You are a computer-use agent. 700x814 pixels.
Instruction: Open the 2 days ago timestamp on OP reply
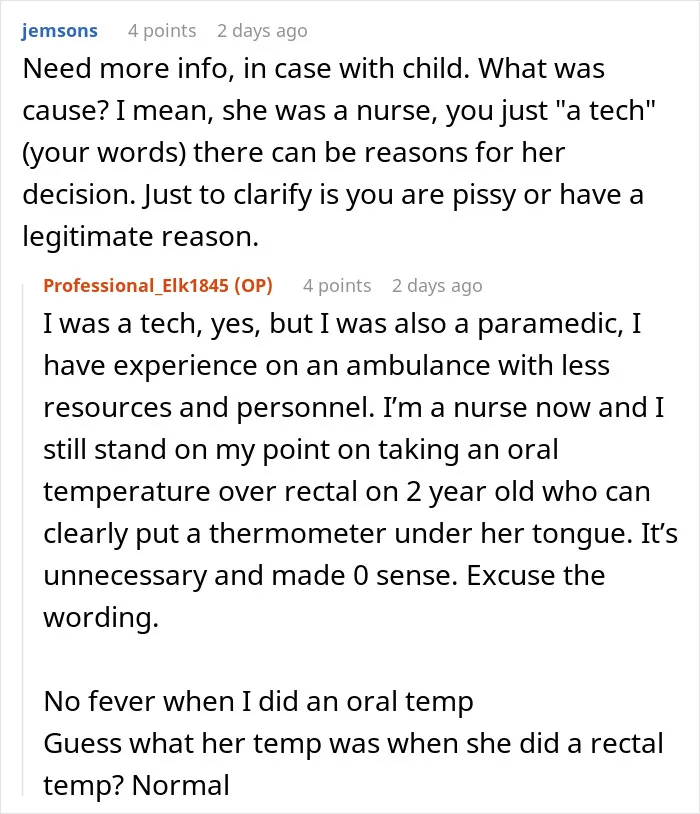[x=437, y=286]
